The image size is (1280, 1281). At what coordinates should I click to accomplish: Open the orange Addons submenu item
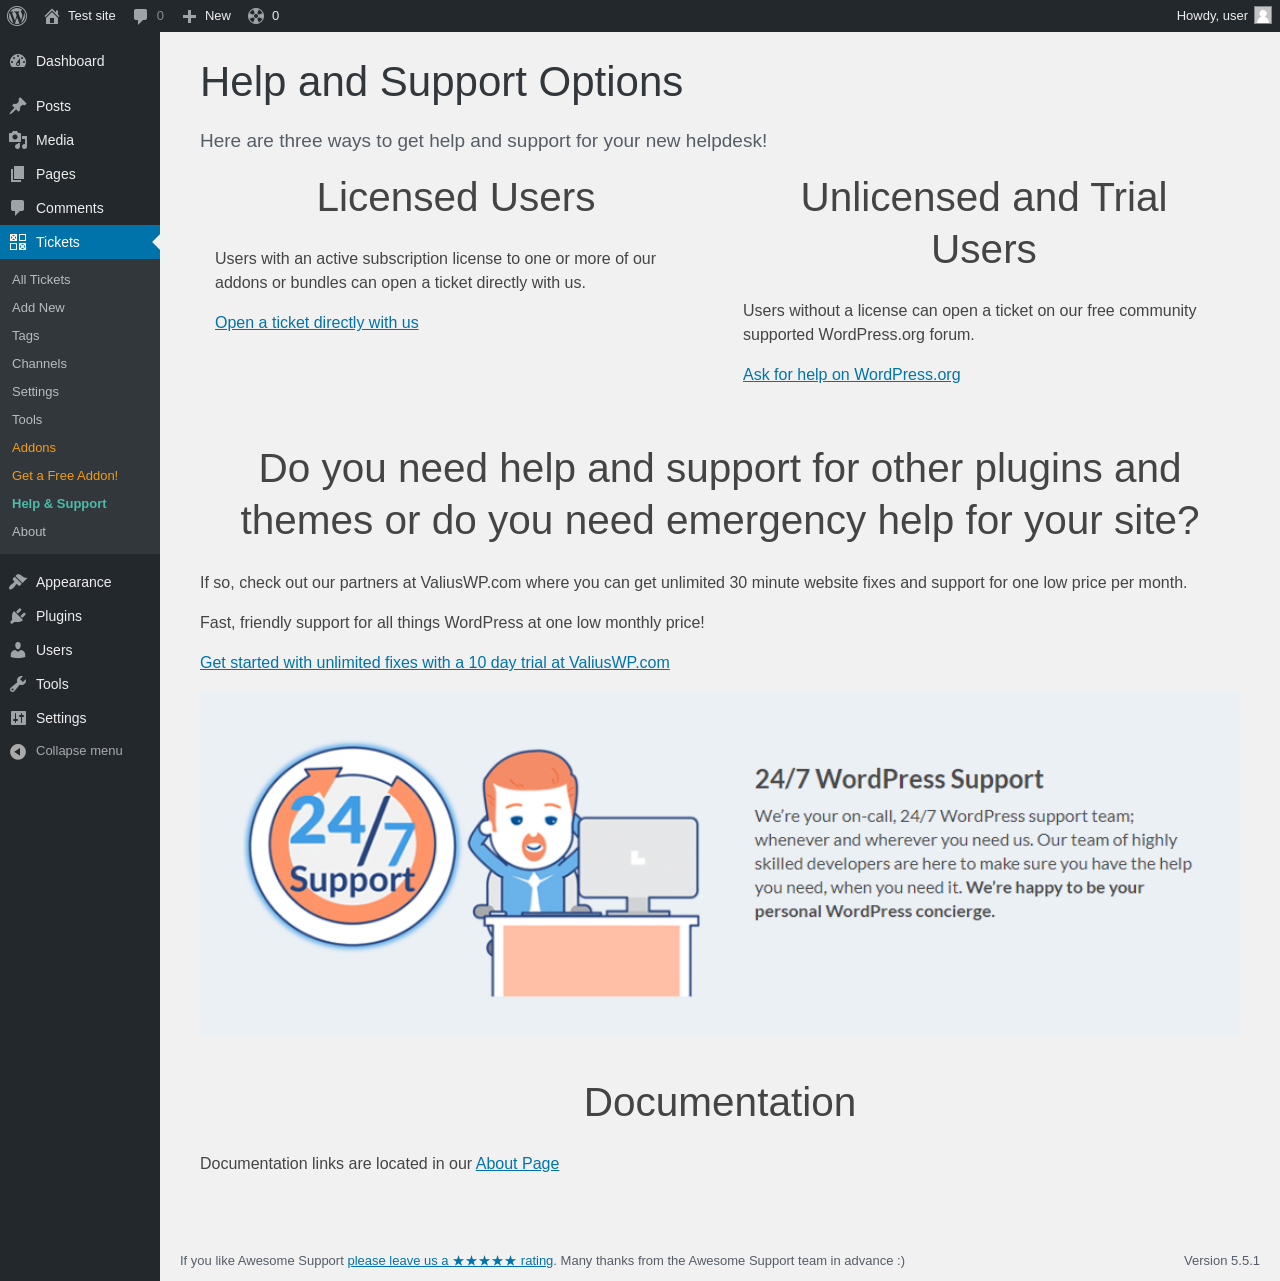pos(80,448)
